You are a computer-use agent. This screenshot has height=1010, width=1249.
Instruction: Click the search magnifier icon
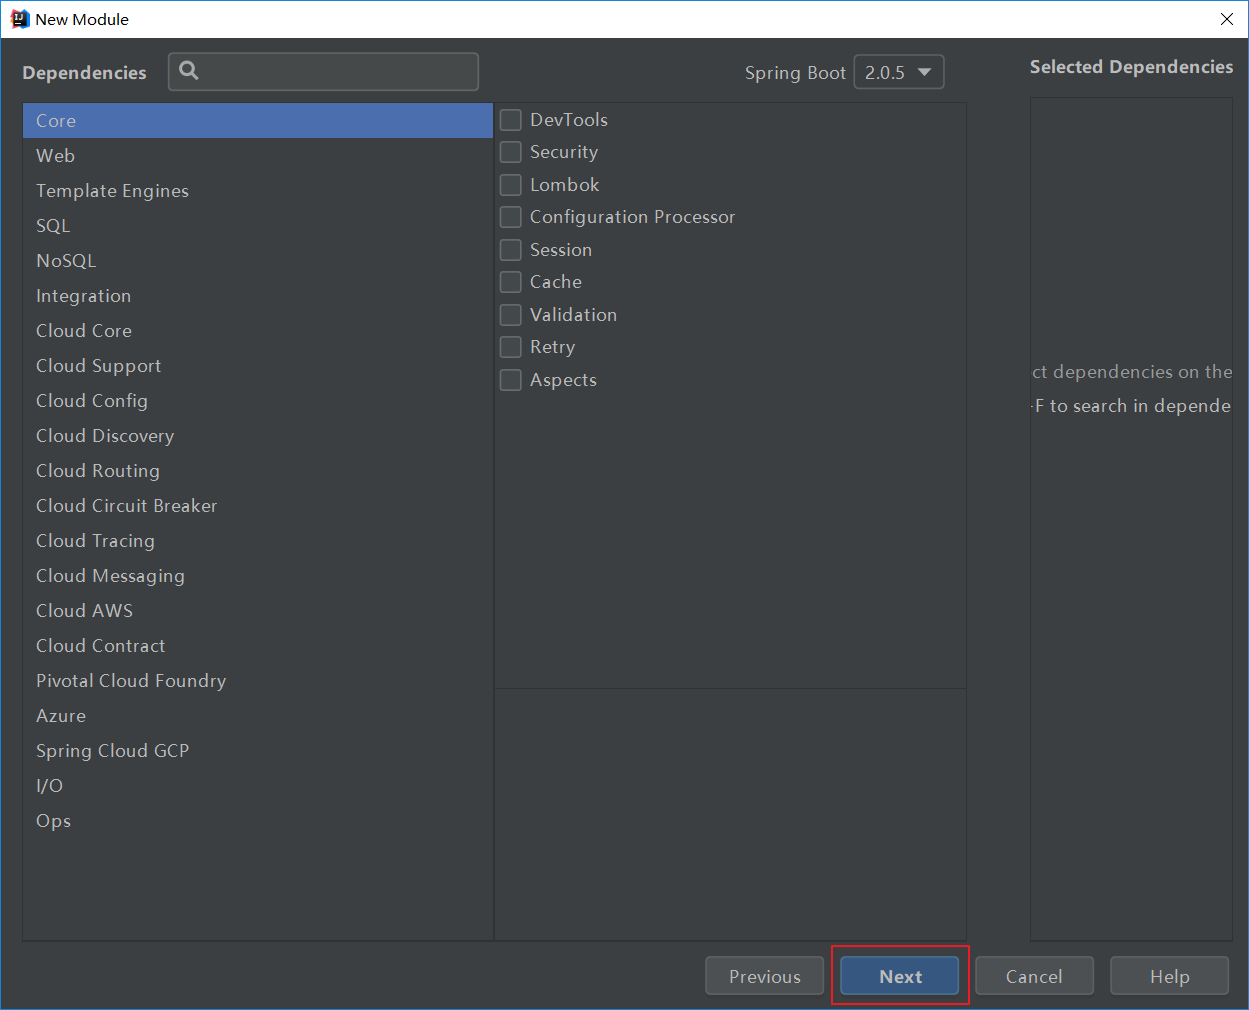189,71
